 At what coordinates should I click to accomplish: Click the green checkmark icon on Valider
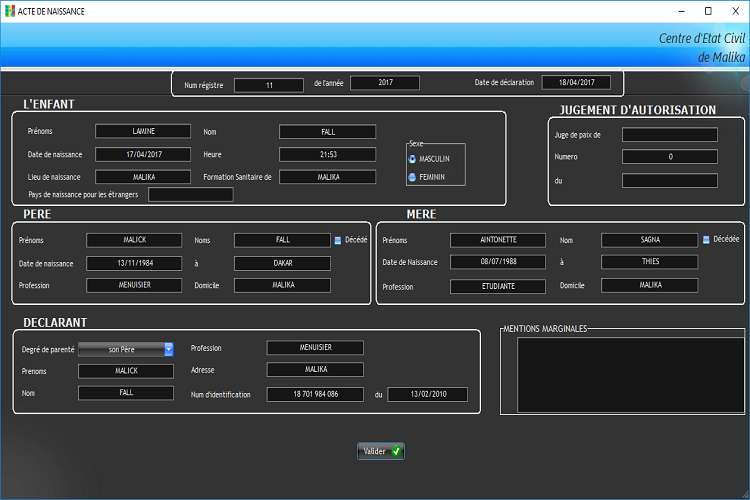click(396, 451)
